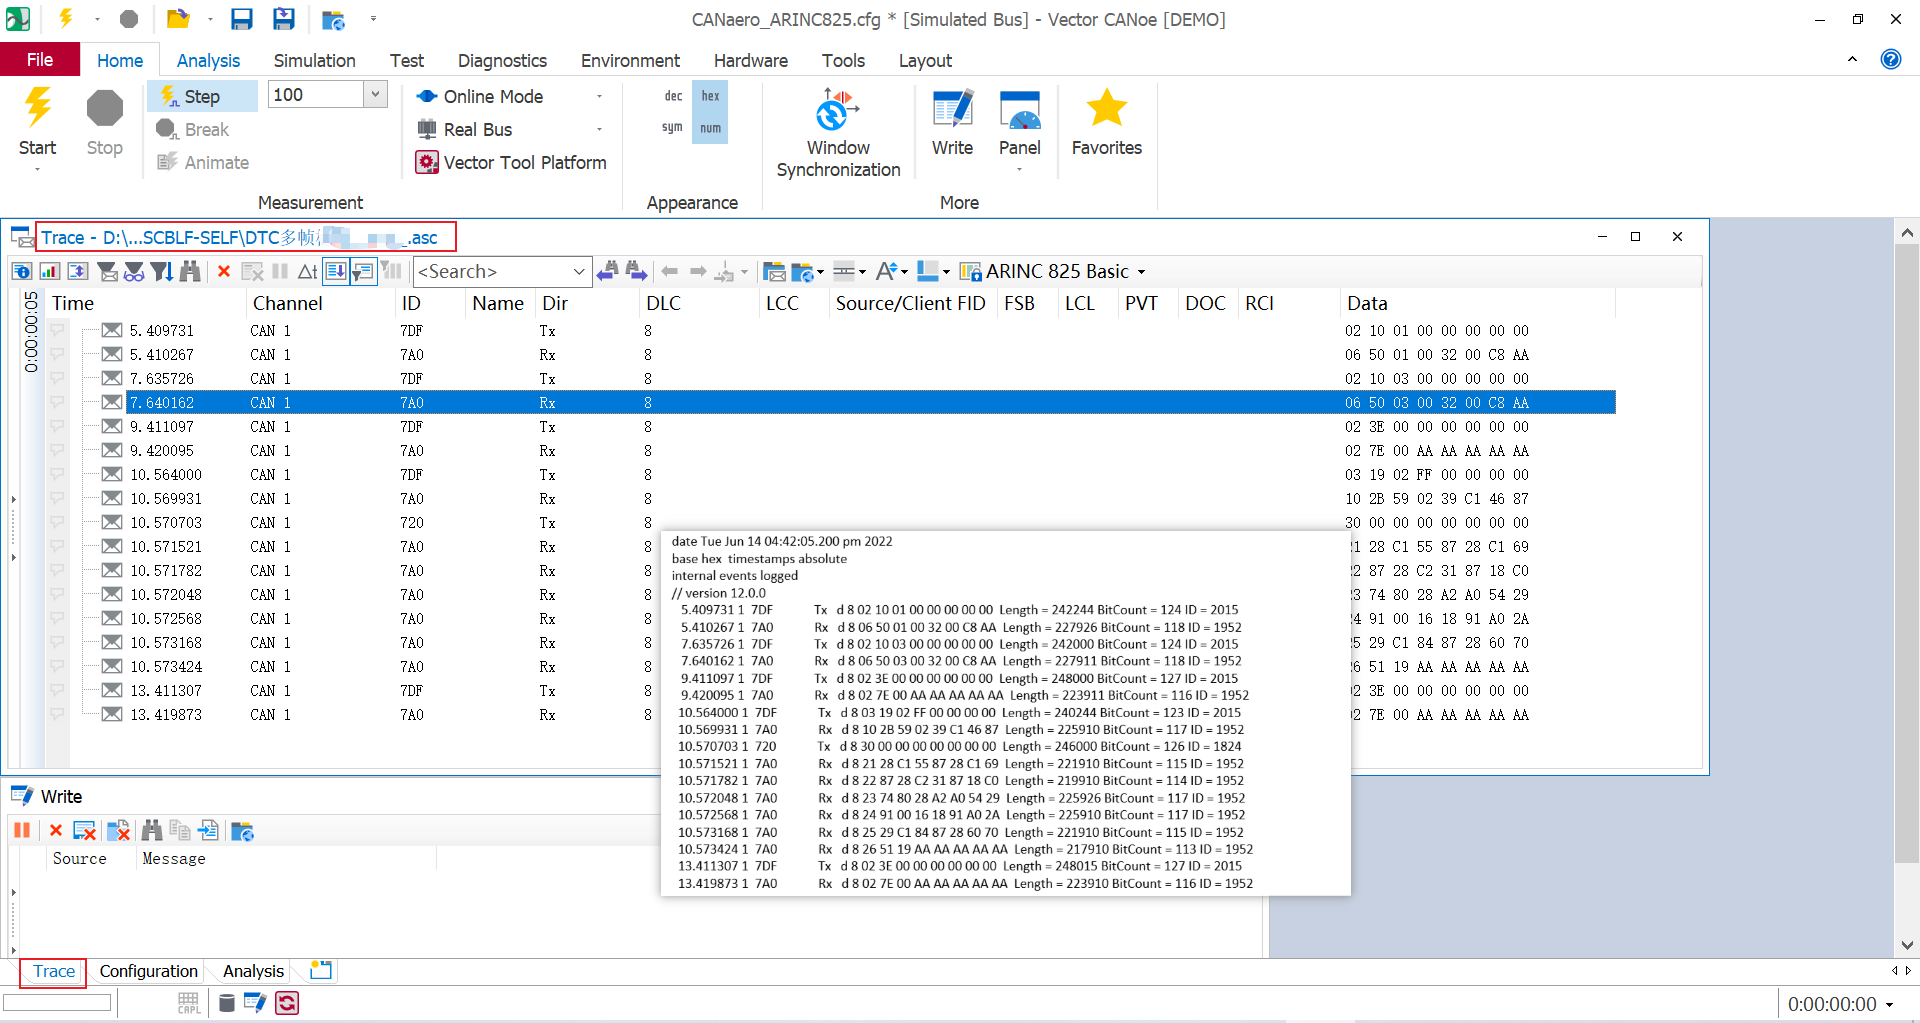
Task: Click the Break measurement option
Action: tap(194, 129)
